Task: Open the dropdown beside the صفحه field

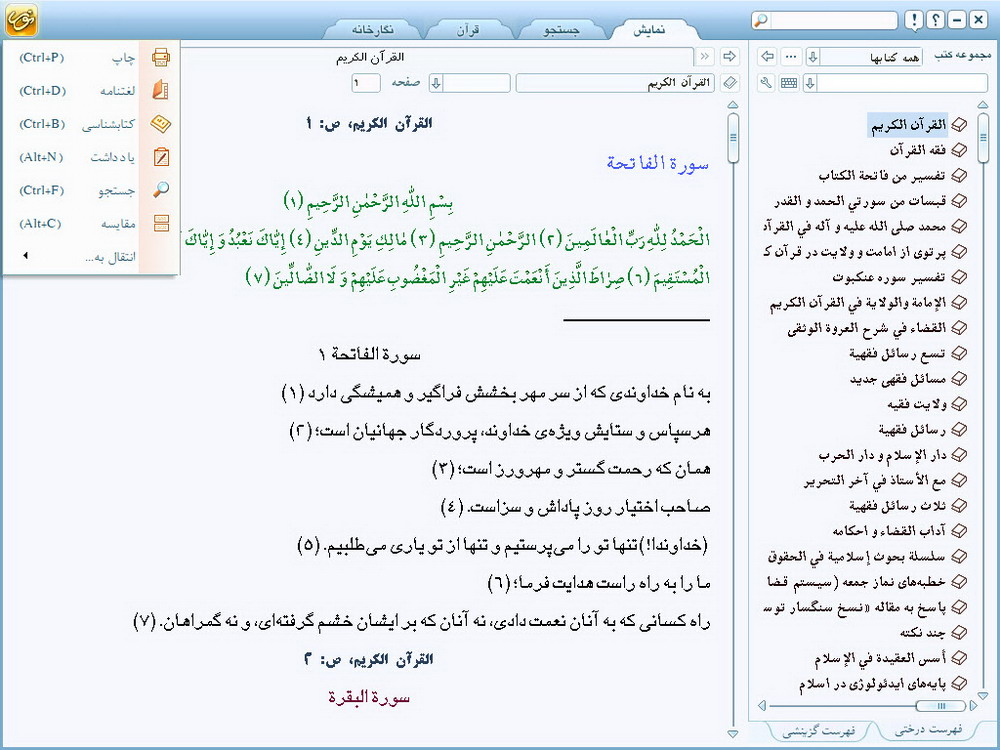Action: [437, 82]
